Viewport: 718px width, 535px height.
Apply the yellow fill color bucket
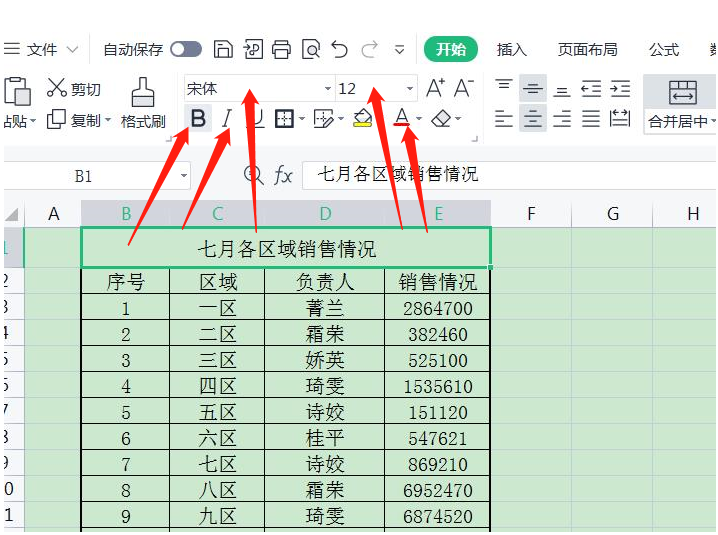(363, 118)
